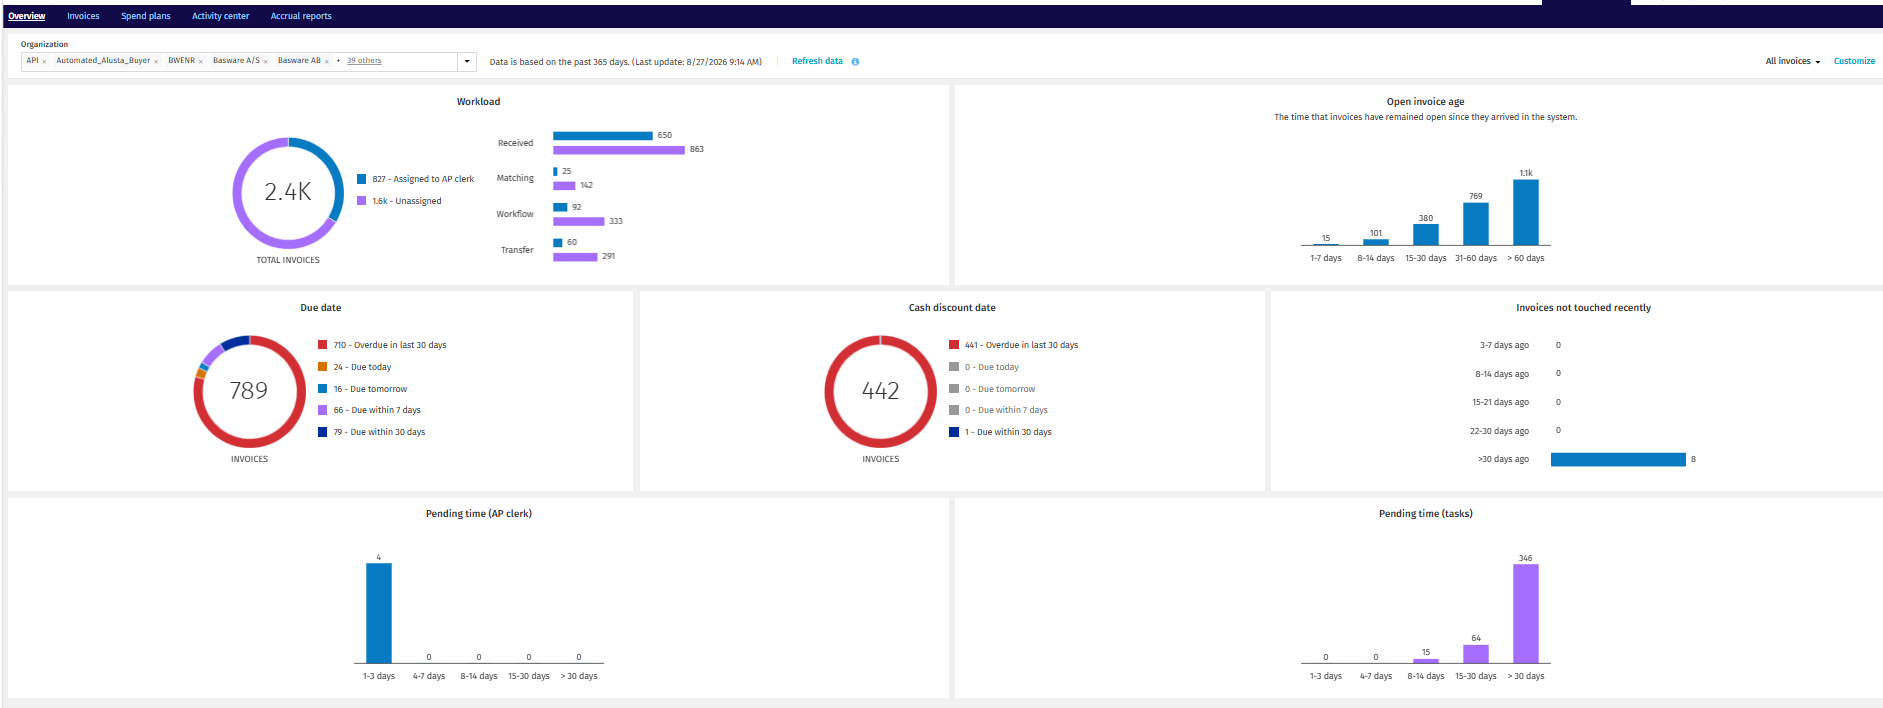The image size is (1883, 708).
Task: Switch to the Invoices tab
Action: tap(83, 16)
